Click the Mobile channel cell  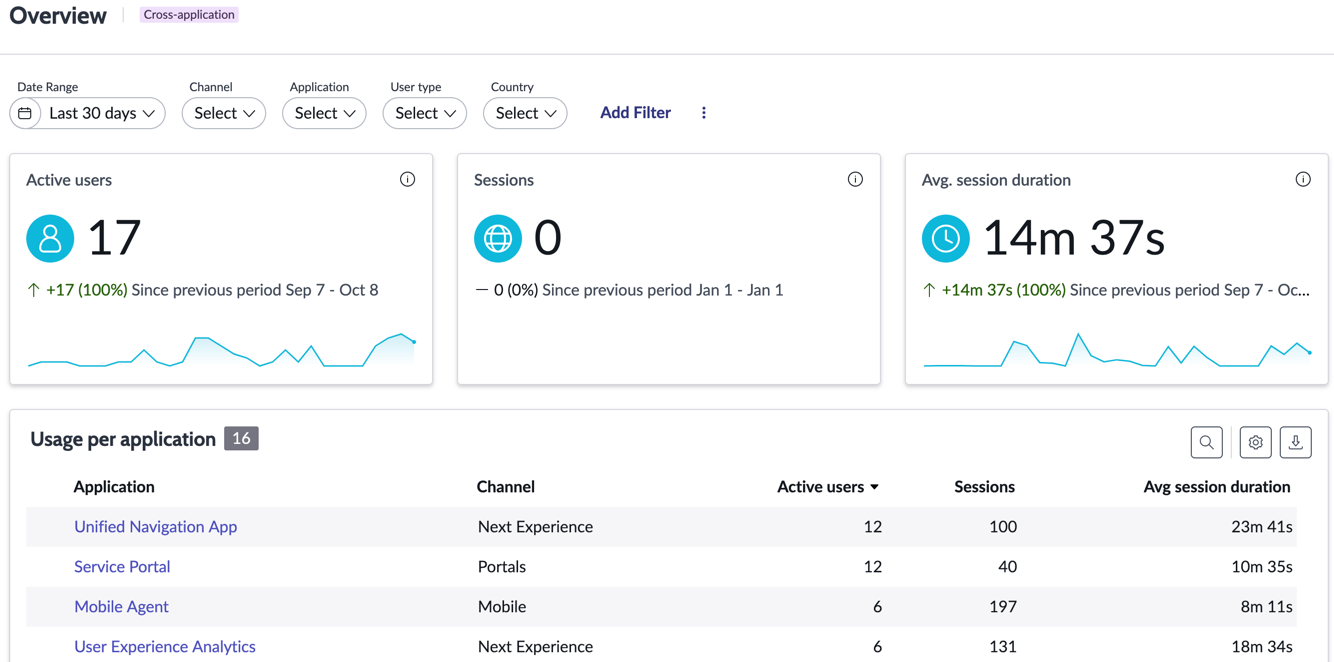point(502,606)
